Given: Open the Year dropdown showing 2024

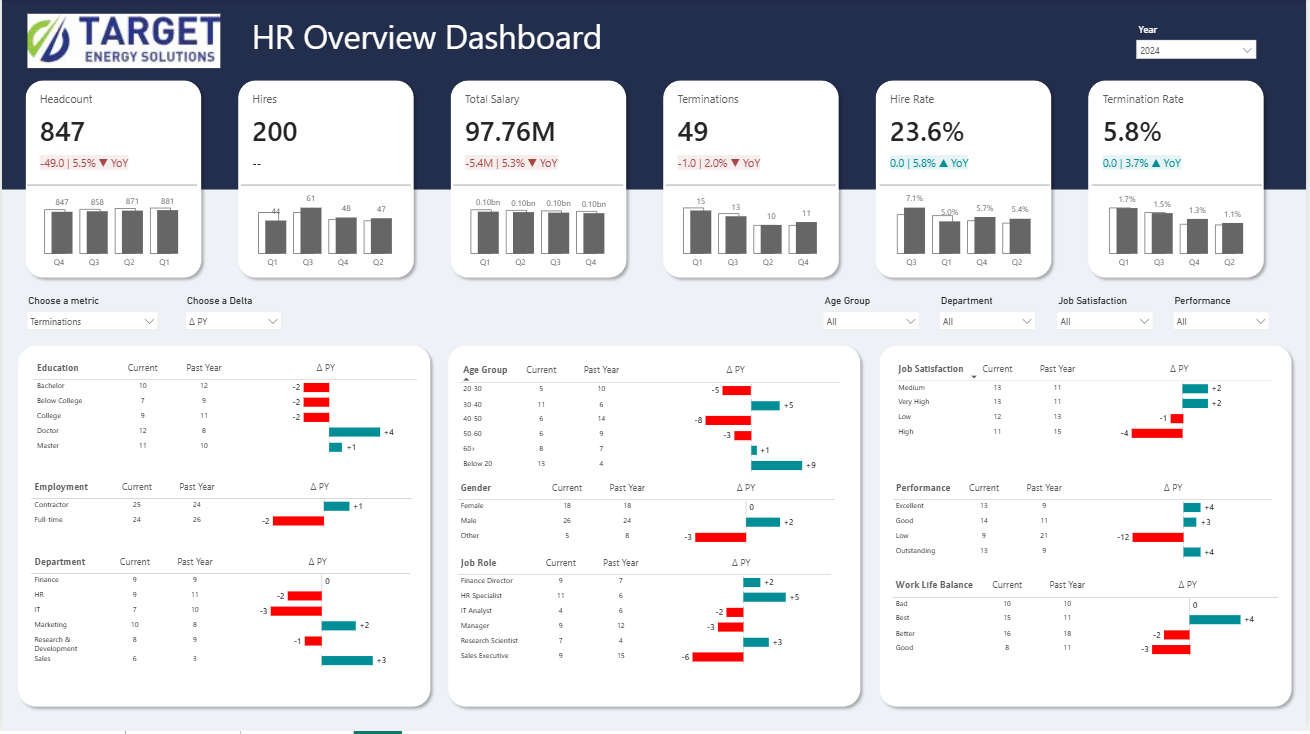Looking at the screenshot, I should point(1196,50).
